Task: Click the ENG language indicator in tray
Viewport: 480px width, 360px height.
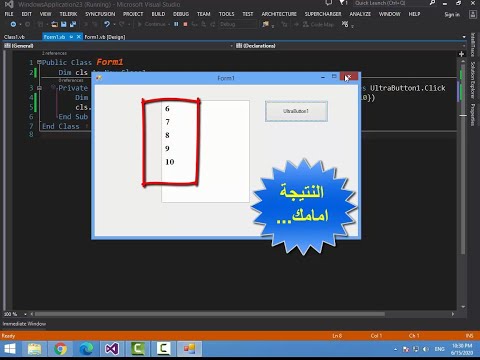Action: coord(439,349)
